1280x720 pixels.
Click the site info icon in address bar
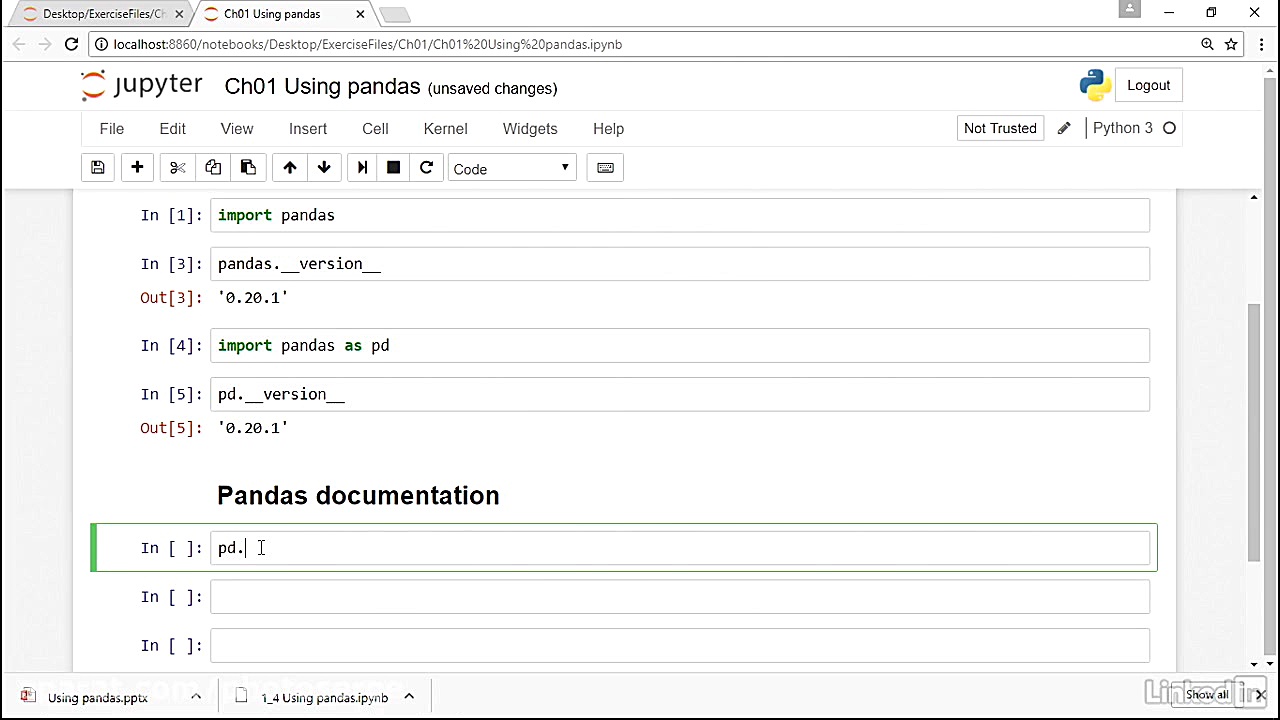[101, 44]
